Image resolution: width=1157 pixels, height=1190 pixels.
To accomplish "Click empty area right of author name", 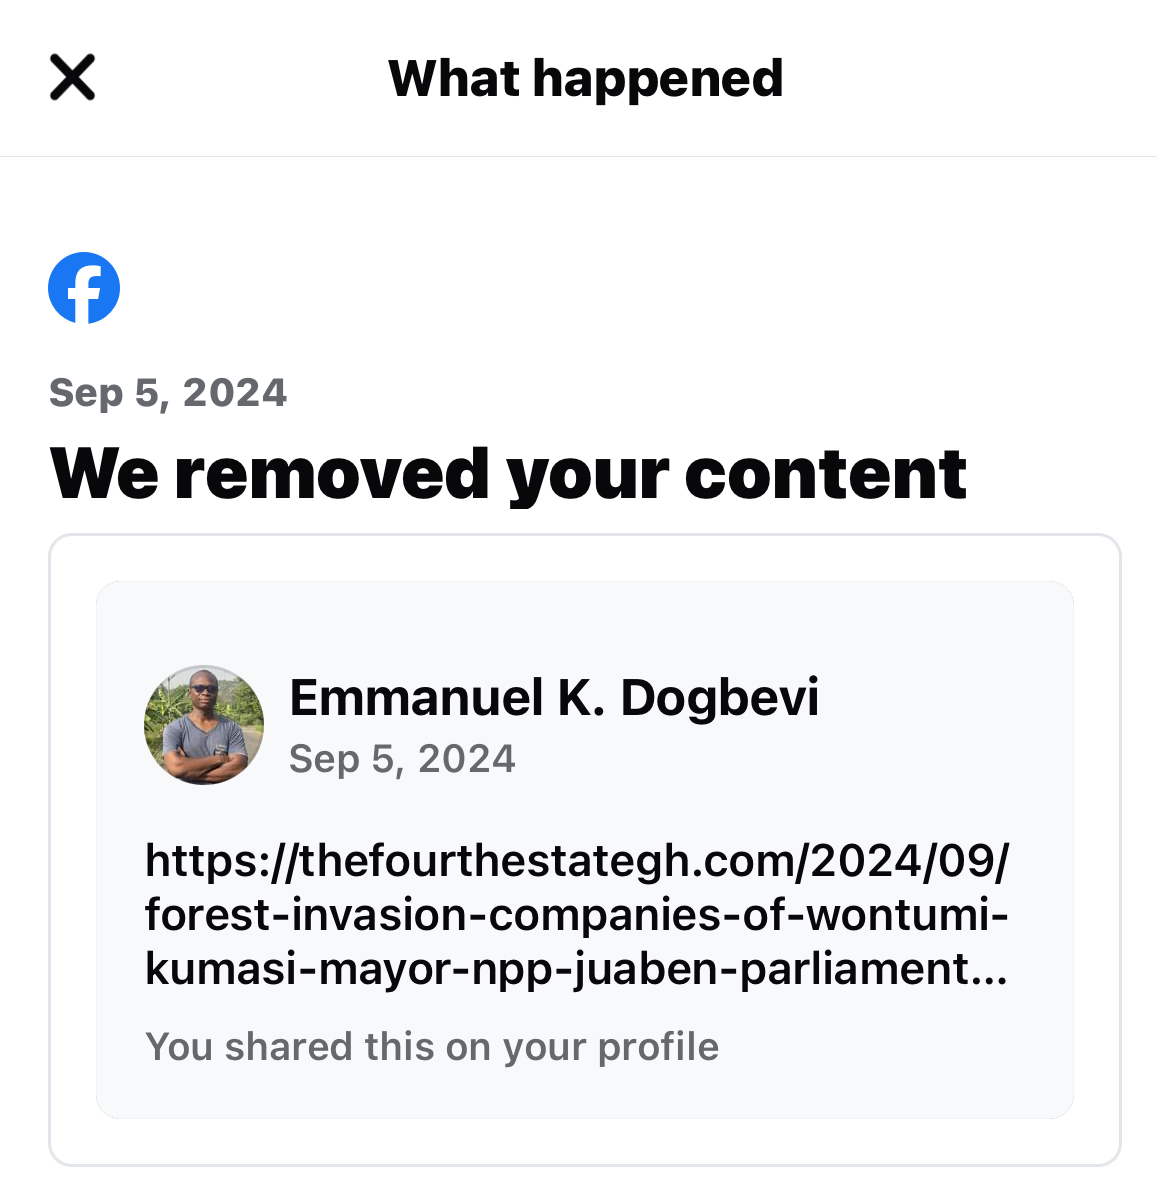I will 940,700.
